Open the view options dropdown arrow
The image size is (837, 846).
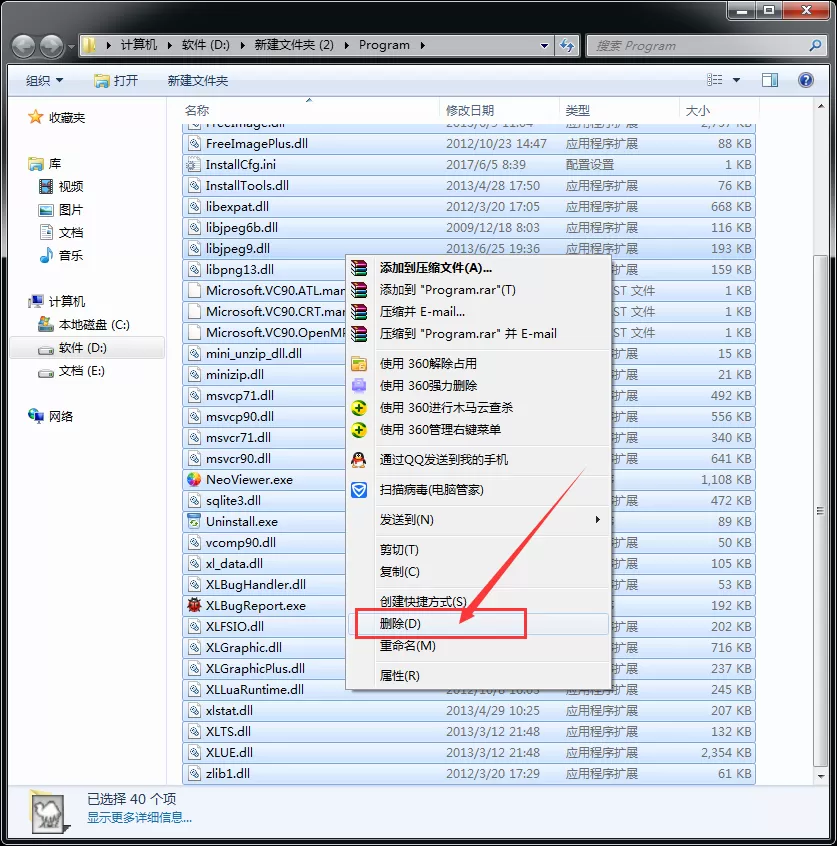coord(736,80)
